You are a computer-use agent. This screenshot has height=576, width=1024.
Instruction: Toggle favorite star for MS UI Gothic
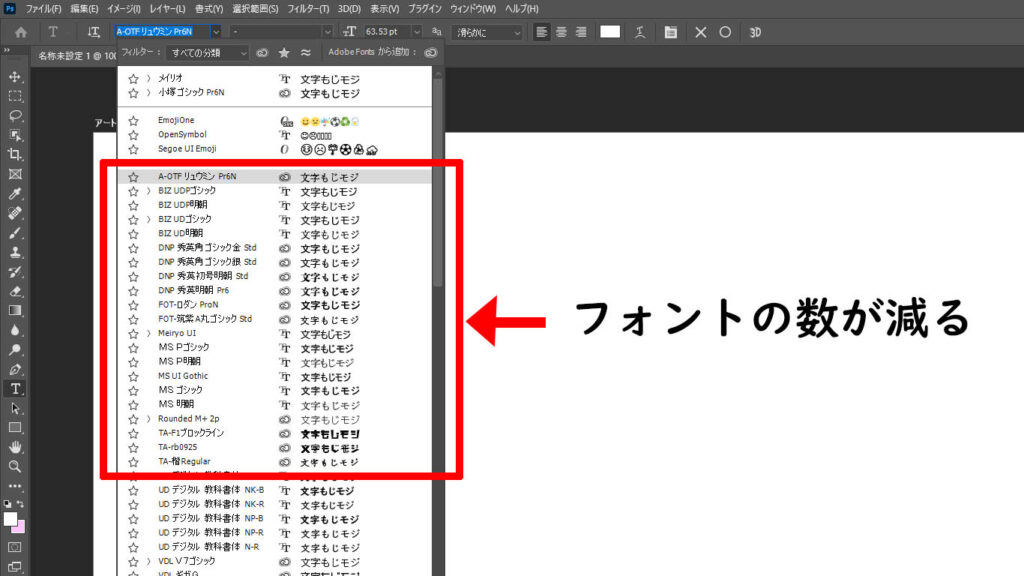click(x=133, y=376)
